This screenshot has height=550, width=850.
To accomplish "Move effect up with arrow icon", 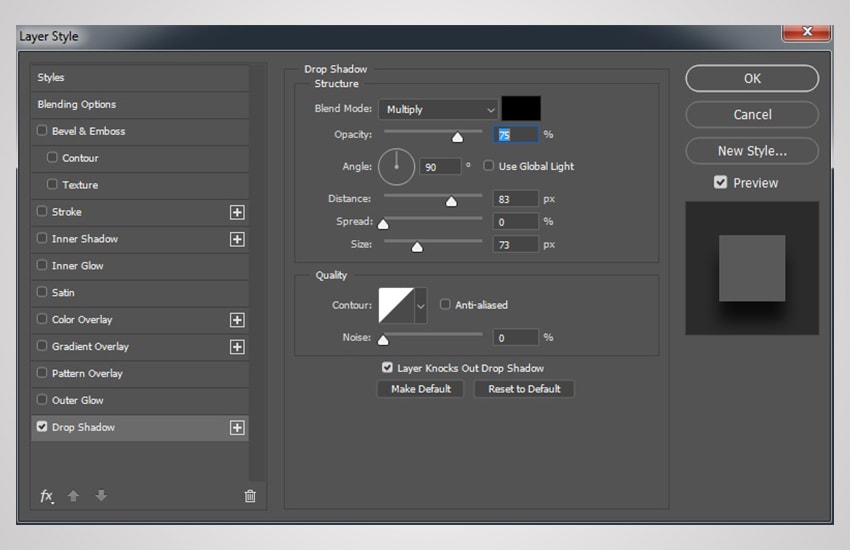I will (x=73, y=495).
